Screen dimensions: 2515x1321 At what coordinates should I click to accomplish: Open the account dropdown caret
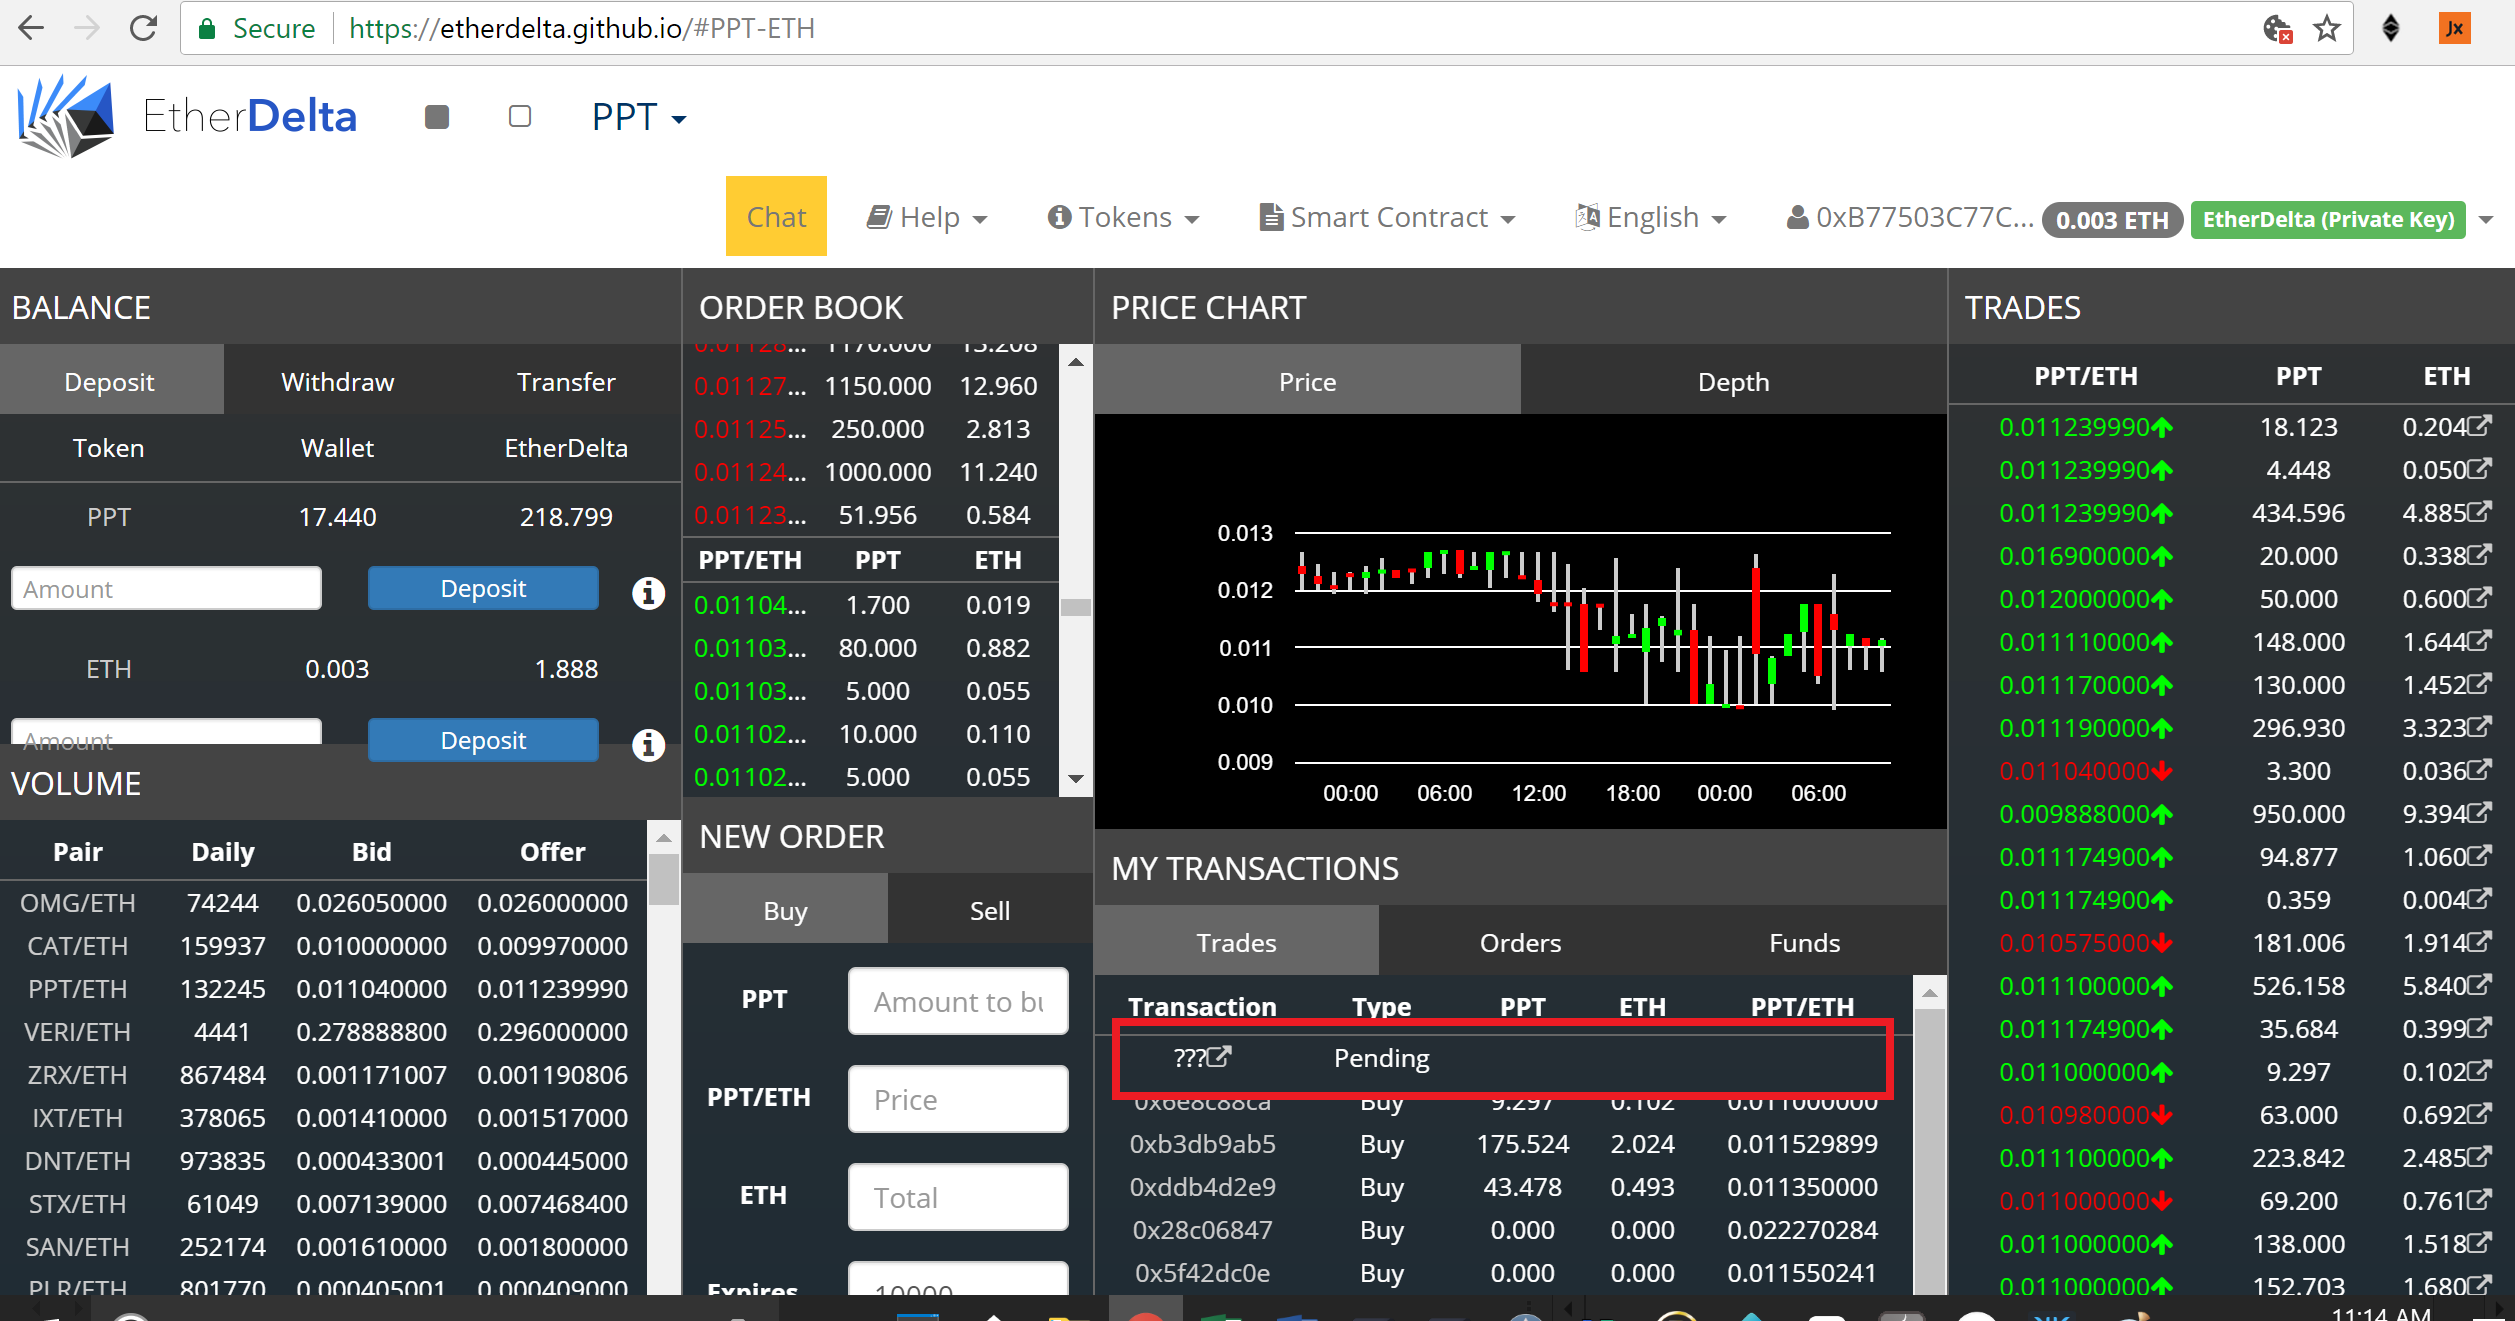pos(2486,220)
